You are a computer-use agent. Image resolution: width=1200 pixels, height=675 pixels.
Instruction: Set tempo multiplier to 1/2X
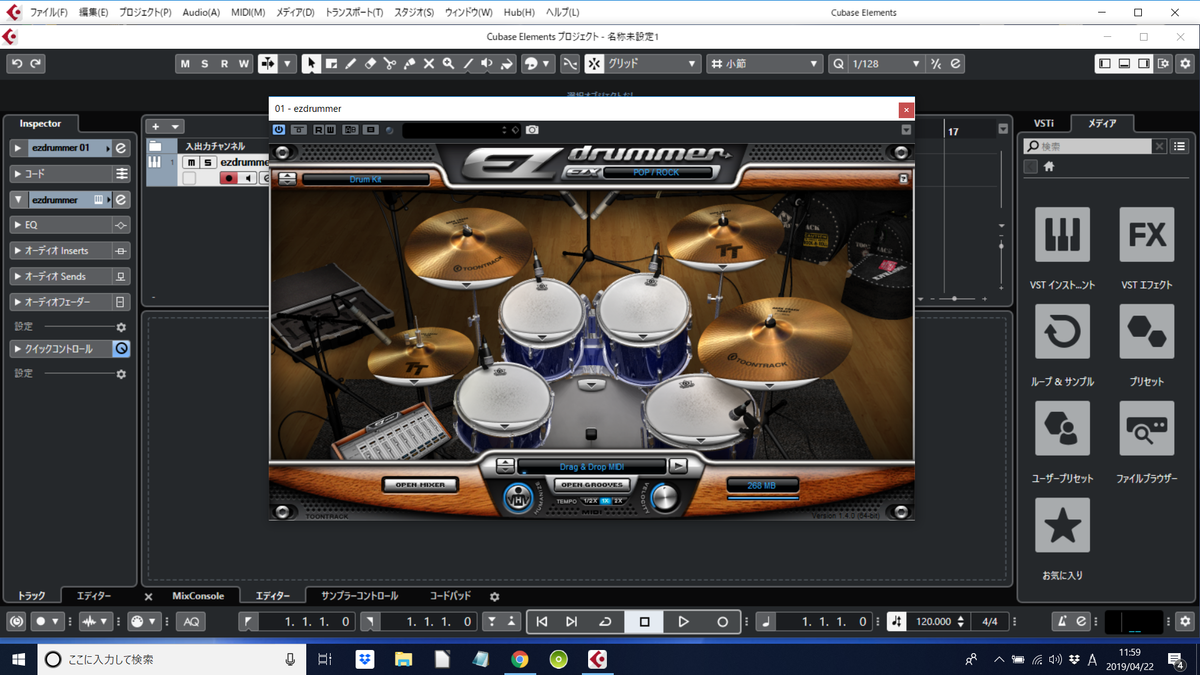coord(590,500)
